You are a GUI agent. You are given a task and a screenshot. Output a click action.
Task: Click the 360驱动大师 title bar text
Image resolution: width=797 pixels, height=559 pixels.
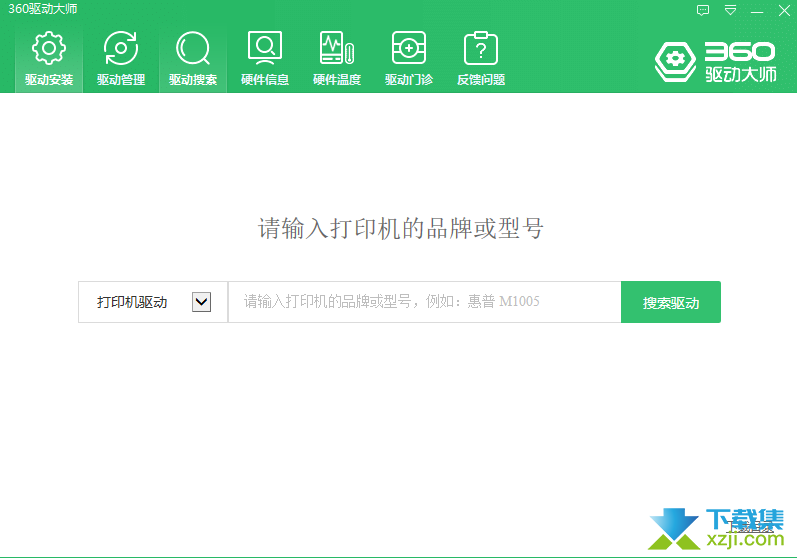click(x=43, y=9)
